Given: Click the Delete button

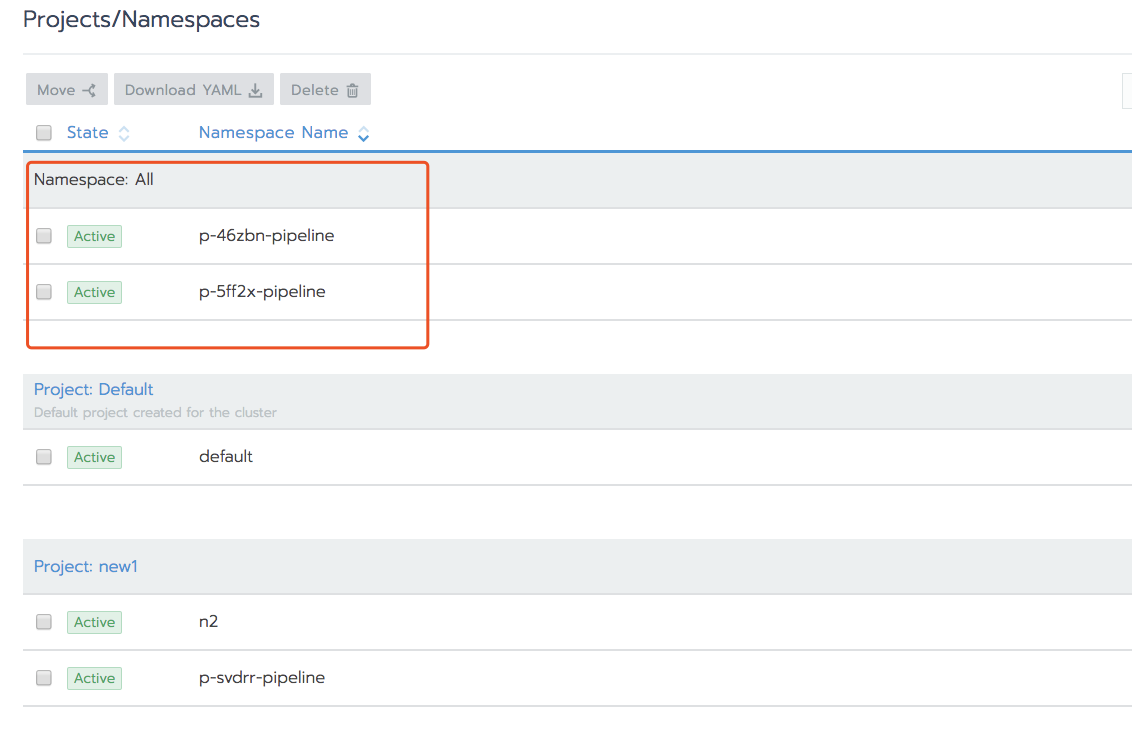Looking at the screenshot, I should pos(325,89).
